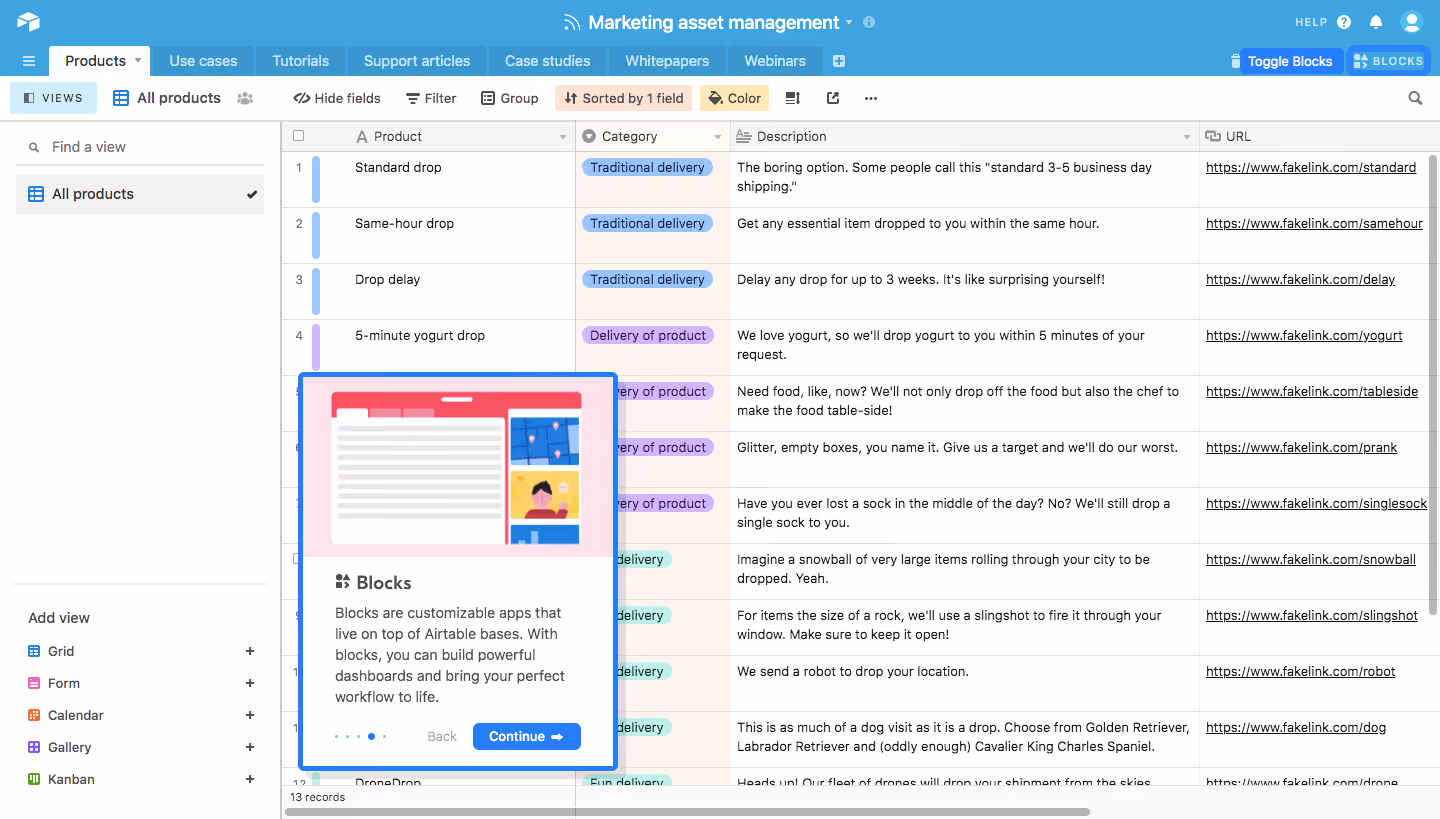
Task: Add a Kanban view with its plus
Action: [x=250, y=779]
